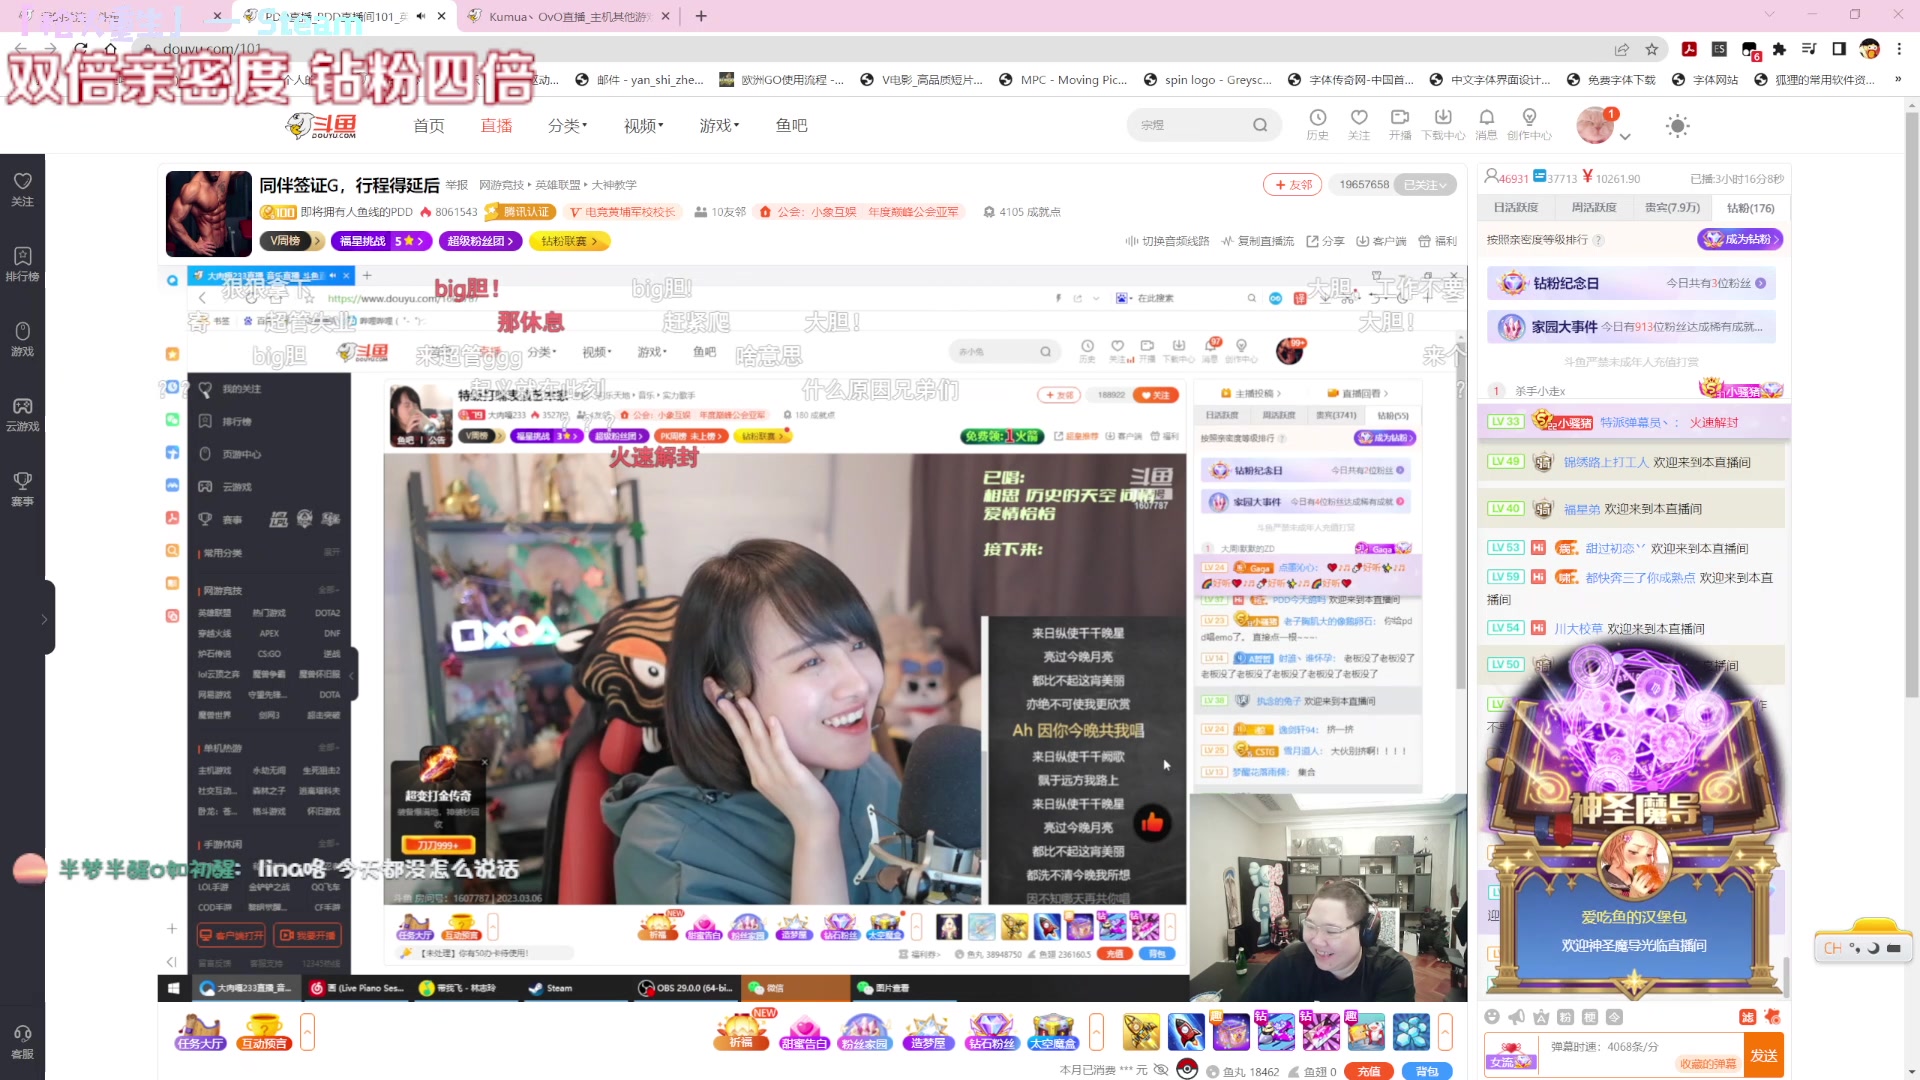This screenshot has height=1080, width=1920.
Task: Expand the 分类 dropdown in navigation
Action: click(x=567, y=125)
